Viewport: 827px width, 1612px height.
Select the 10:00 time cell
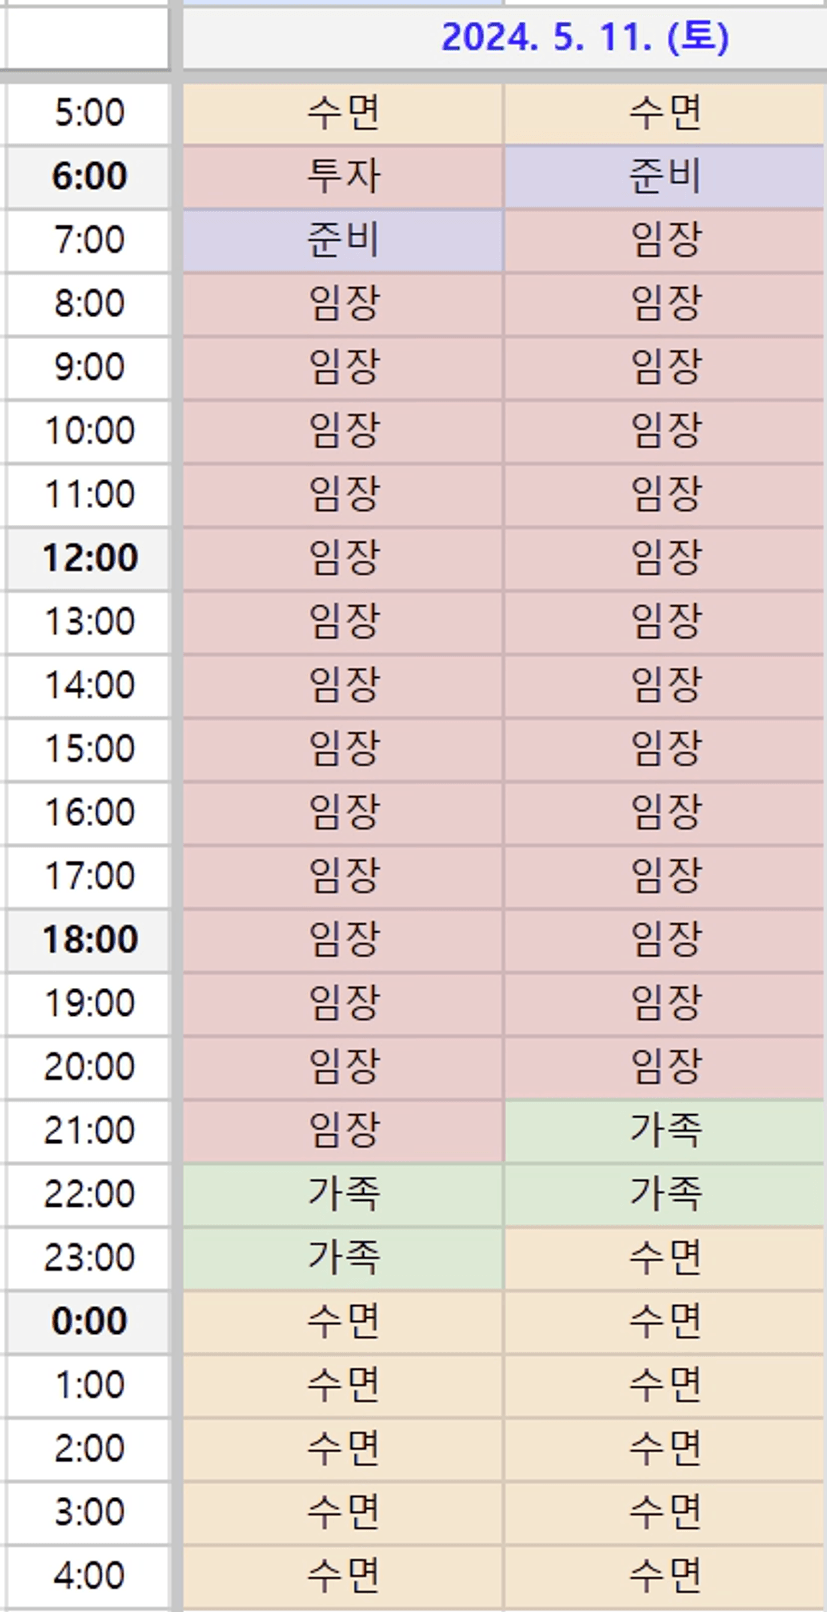89,431
